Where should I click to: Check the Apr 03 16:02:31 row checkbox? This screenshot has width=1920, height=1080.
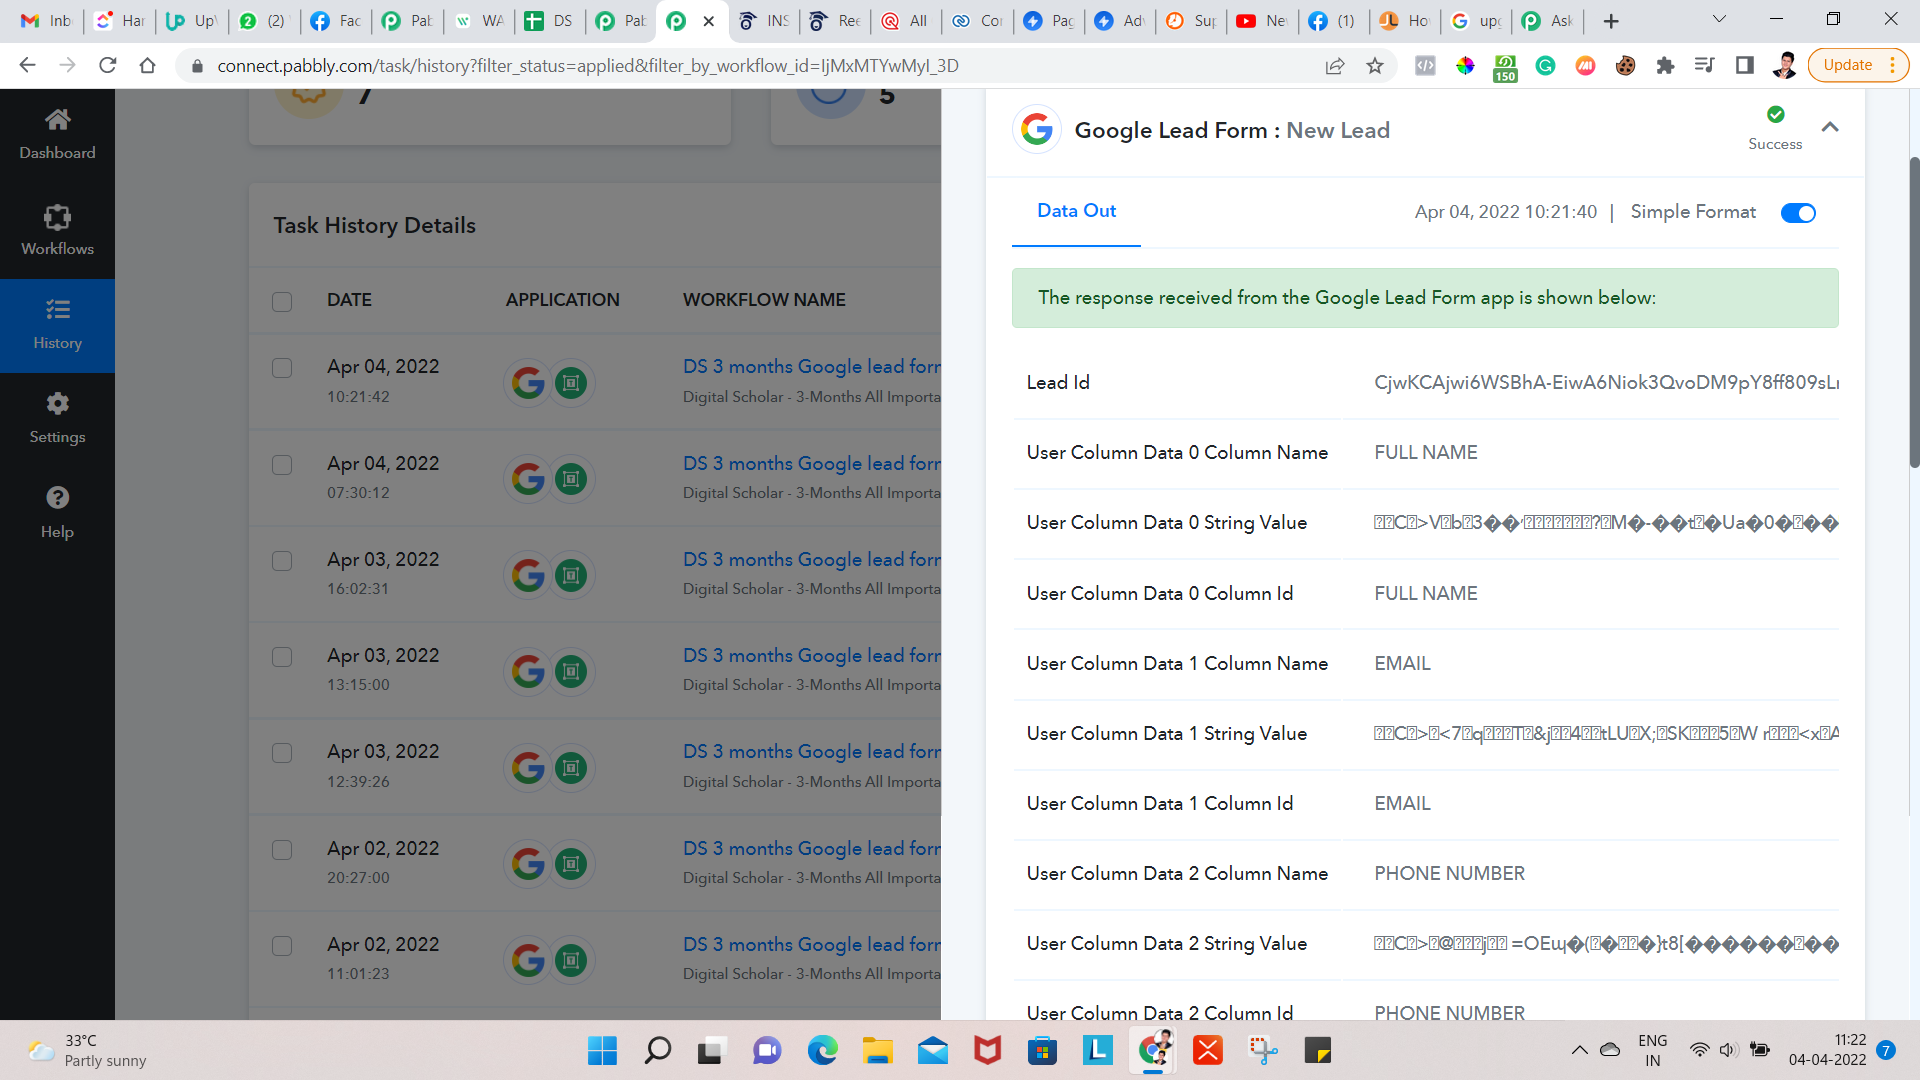coord(282,561)
